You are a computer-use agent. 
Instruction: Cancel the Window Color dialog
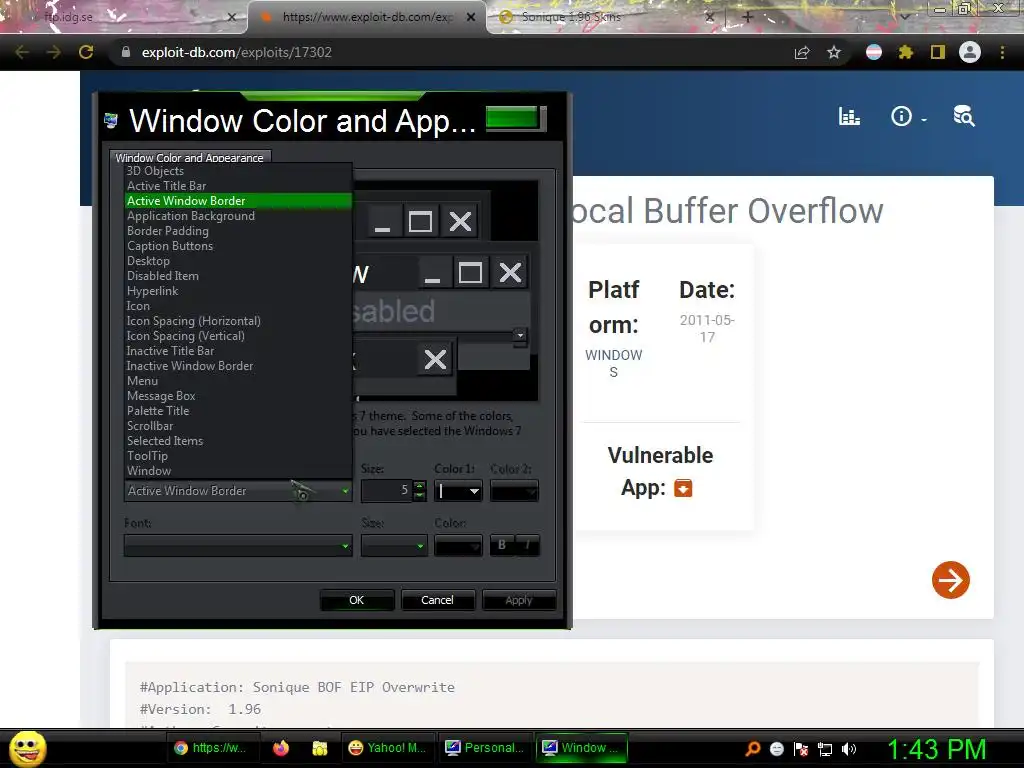[x=437, y=600]
